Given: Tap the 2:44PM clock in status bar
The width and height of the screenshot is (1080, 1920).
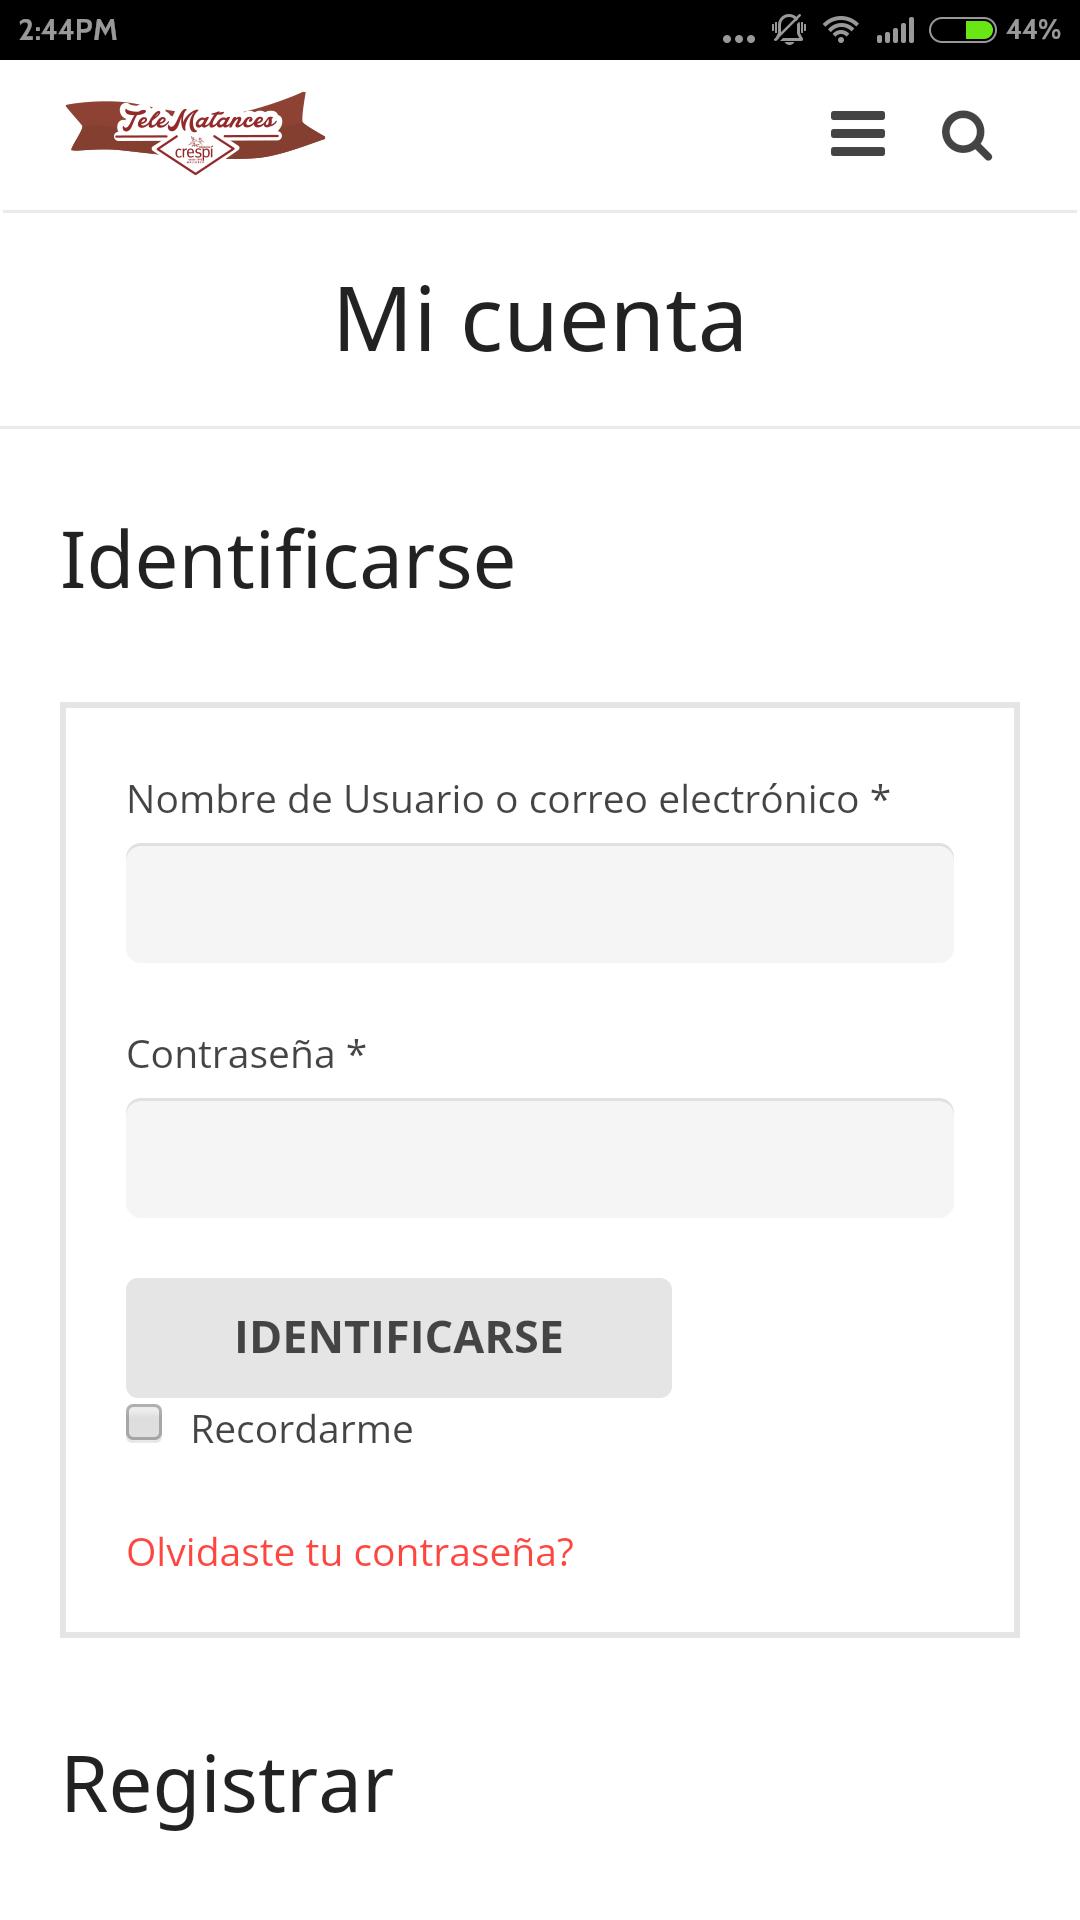Looking at the screenshot, I should pyautogui.click(x=68, y=30).
